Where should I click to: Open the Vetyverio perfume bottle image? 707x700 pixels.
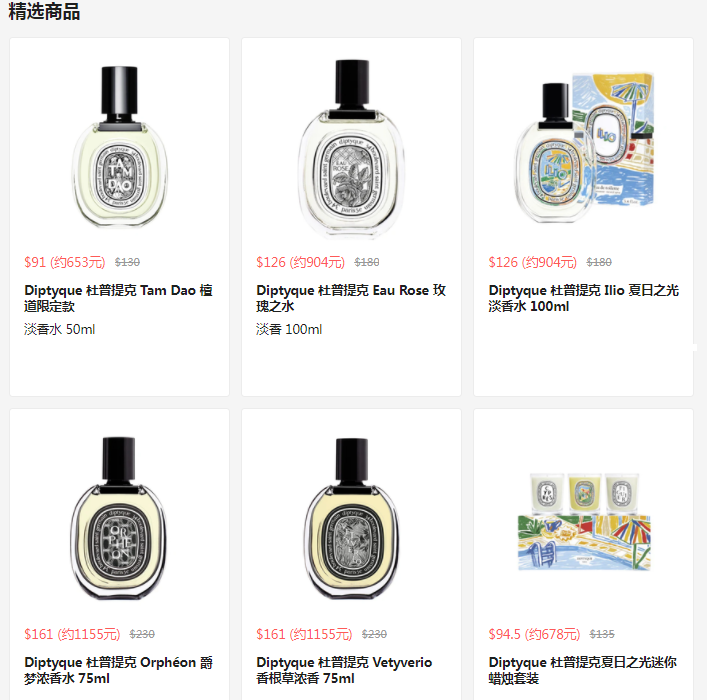coord(351,519)
